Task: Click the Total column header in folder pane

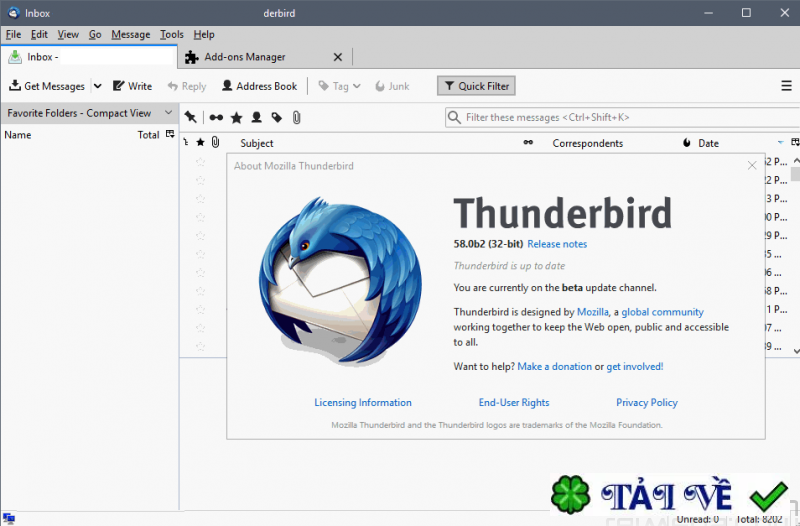Action: (x=148, y=135)
